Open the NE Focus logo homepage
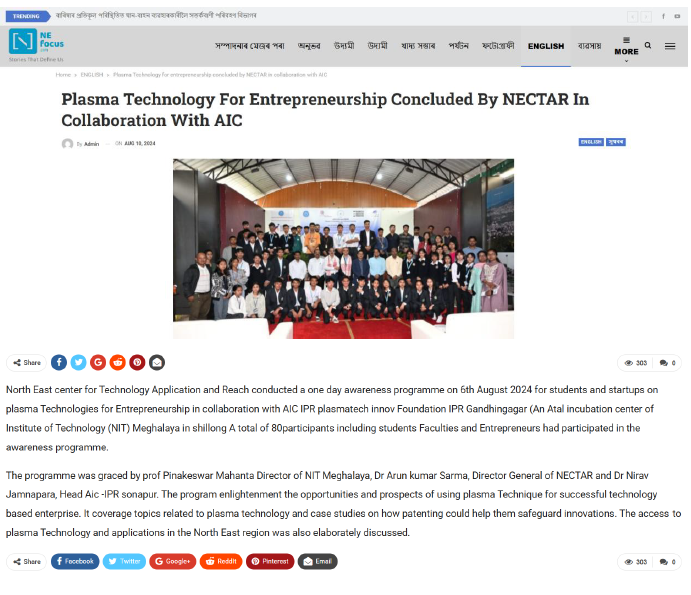The height and width of the screenshot is (595, 691). (37, 45)
